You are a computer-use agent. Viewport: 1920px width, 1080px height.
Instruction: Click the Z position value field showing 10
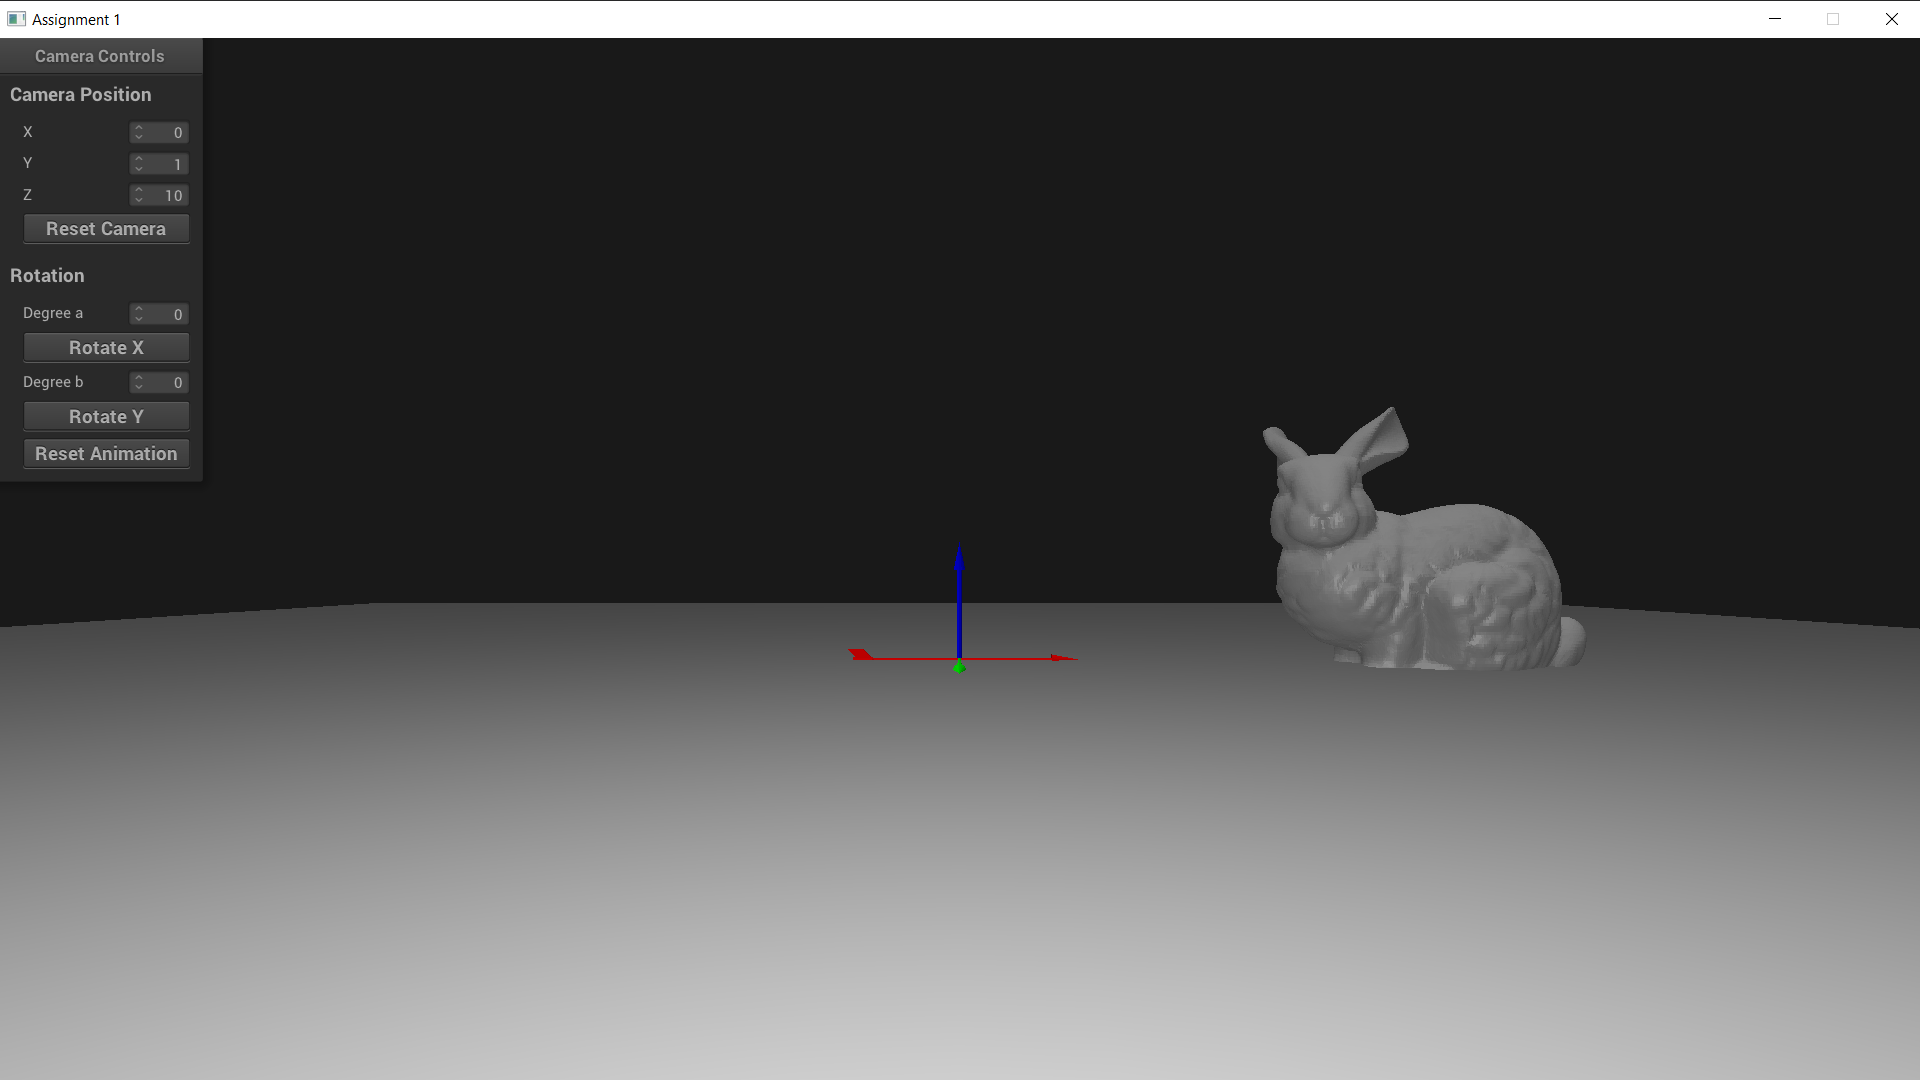click(x=168, y=195)
